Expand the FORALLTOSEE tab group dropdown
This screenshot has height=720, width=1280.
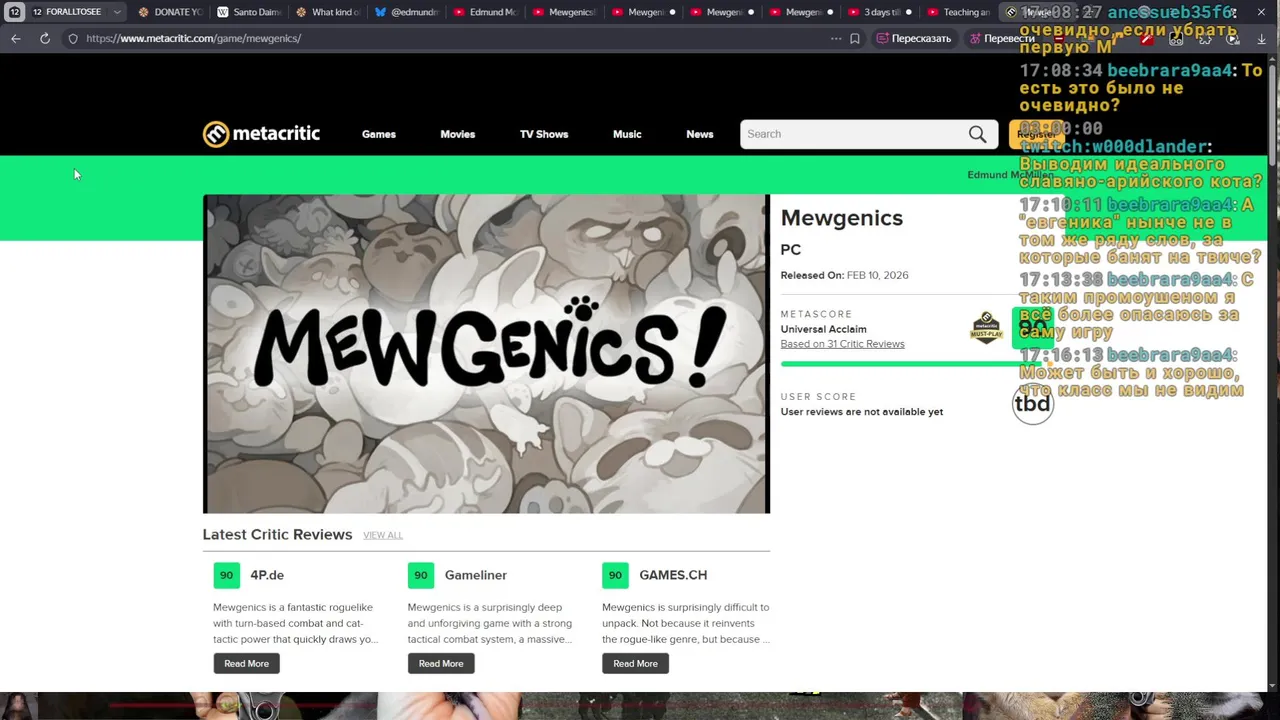[117, 12]
